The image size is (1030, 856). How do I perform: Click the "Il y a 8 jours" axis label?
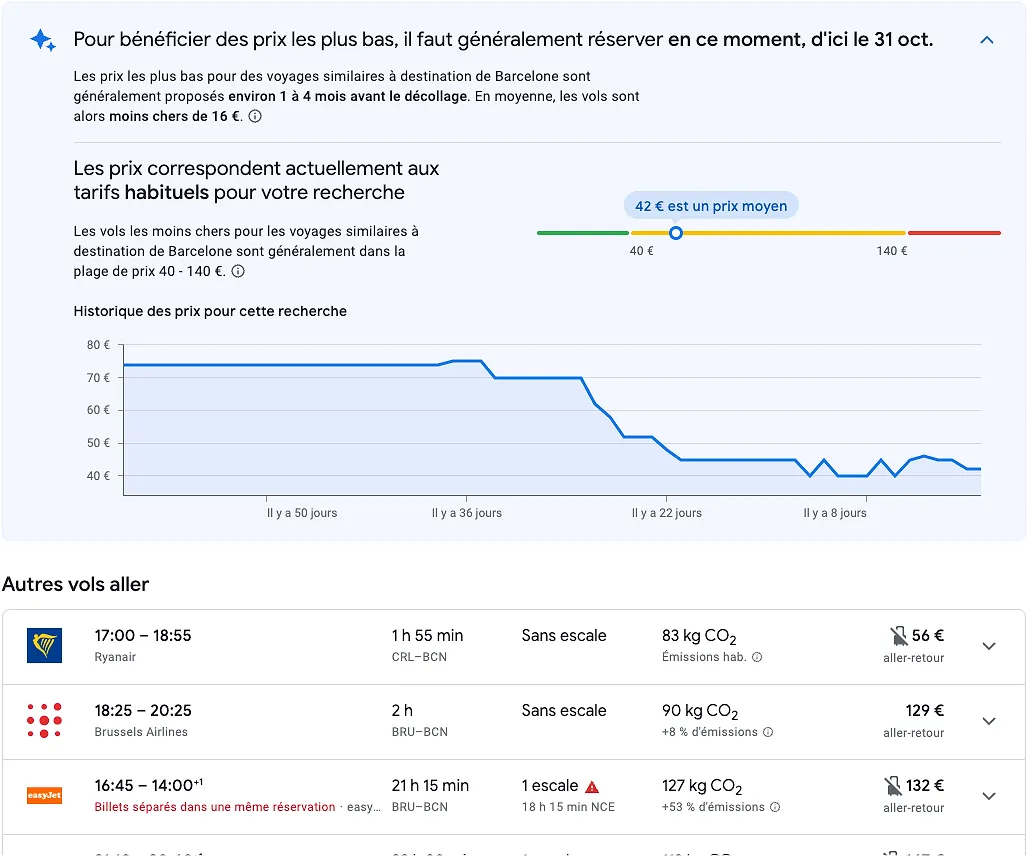click(x=835, y=513)
